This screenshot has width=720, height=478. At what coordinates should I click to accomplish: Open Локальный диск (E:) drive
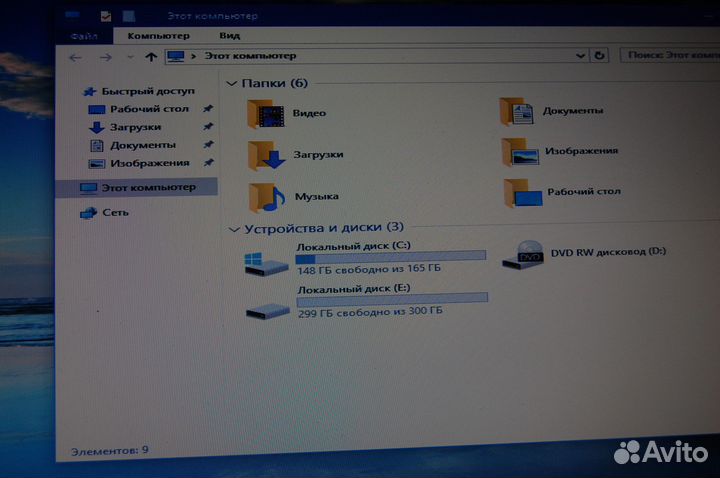(x=267, y=307)
